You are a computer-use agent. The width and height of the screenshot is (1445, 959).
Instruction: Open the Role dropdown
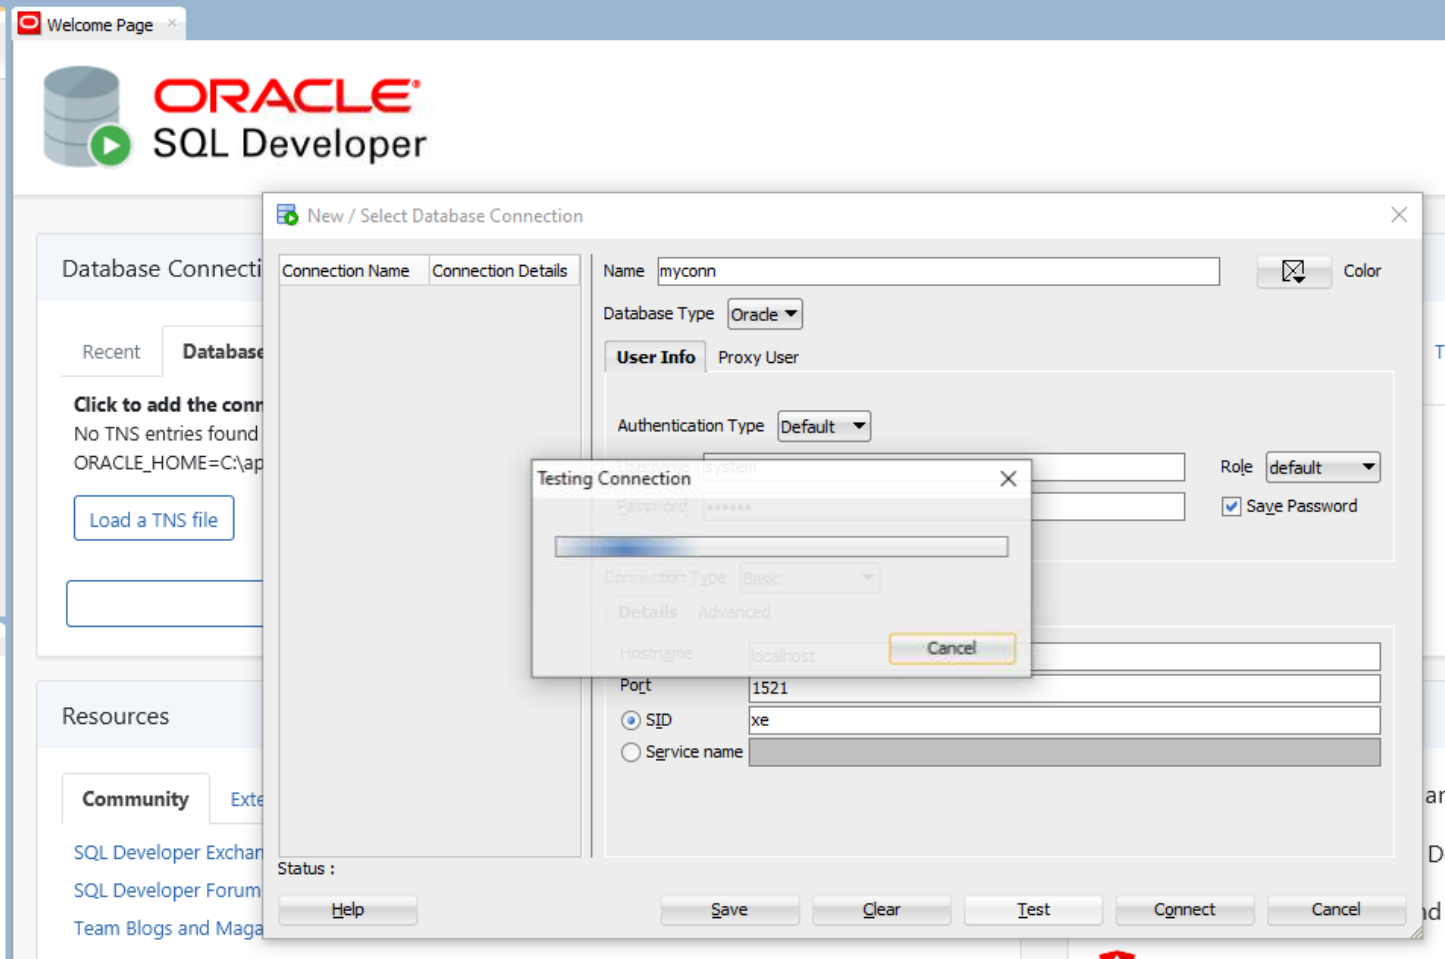pos(1323,467)
